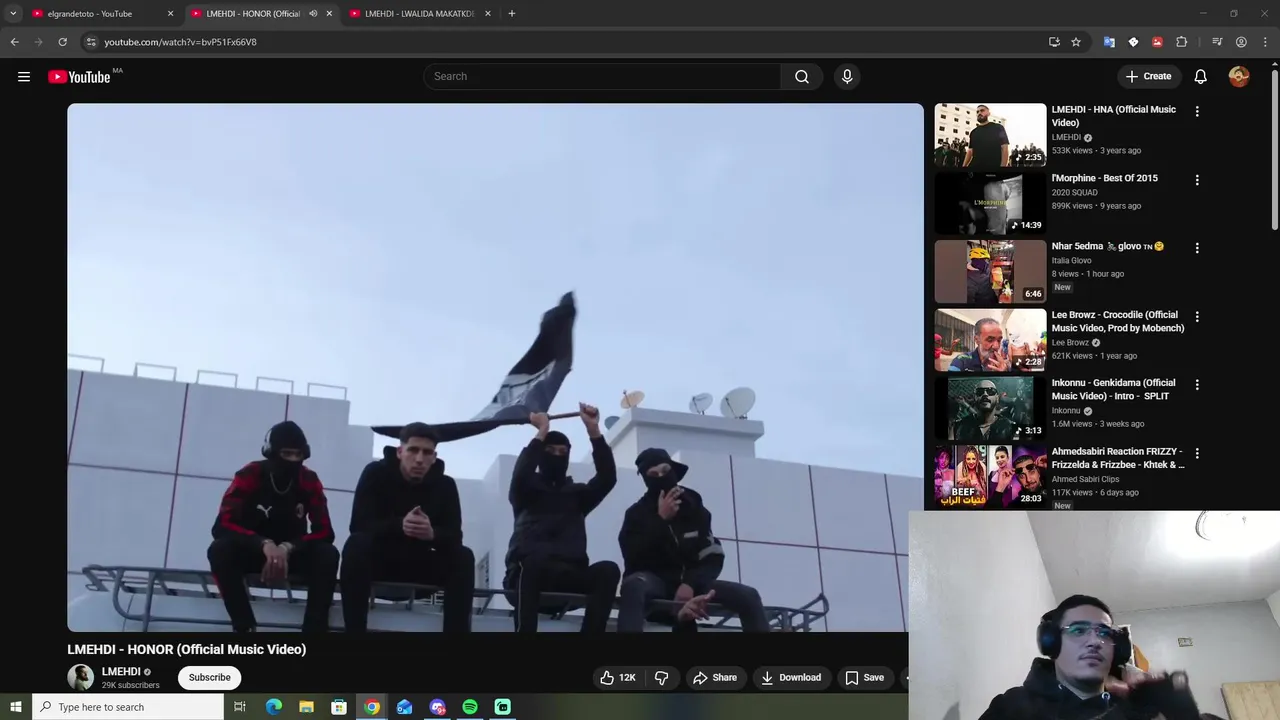Like the video with thumbs up
This screenshot has height=720, width=1280.
click(x=617, y=677)
